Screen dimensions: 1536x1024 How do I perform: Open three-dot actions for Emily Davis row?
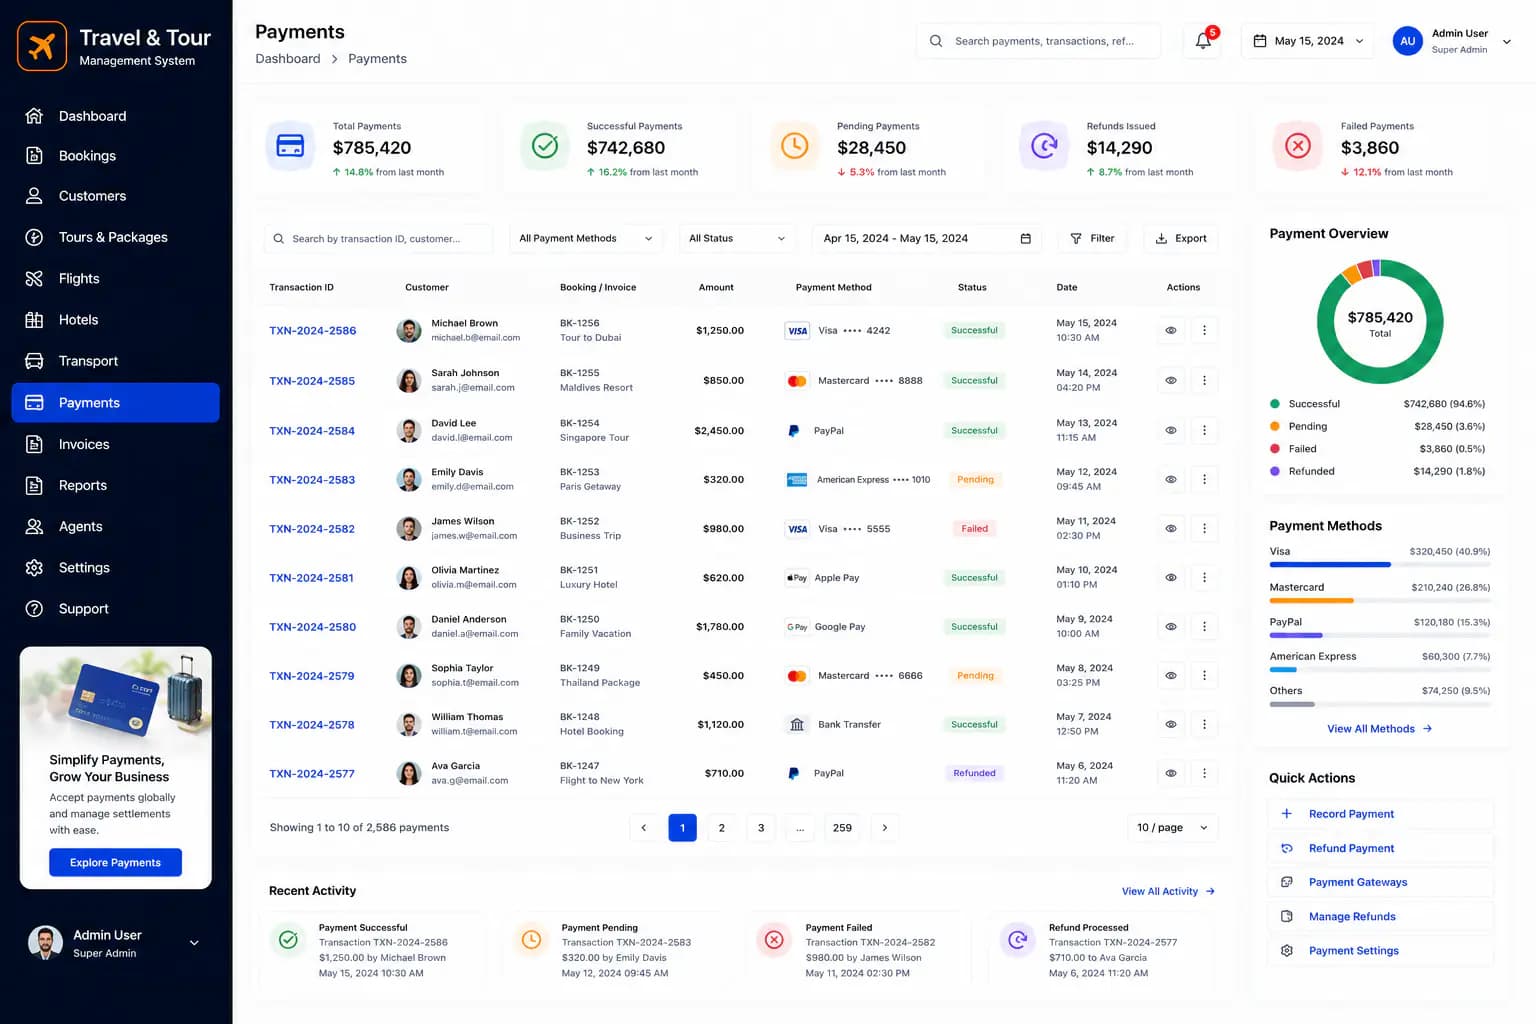click(1204, 479)
